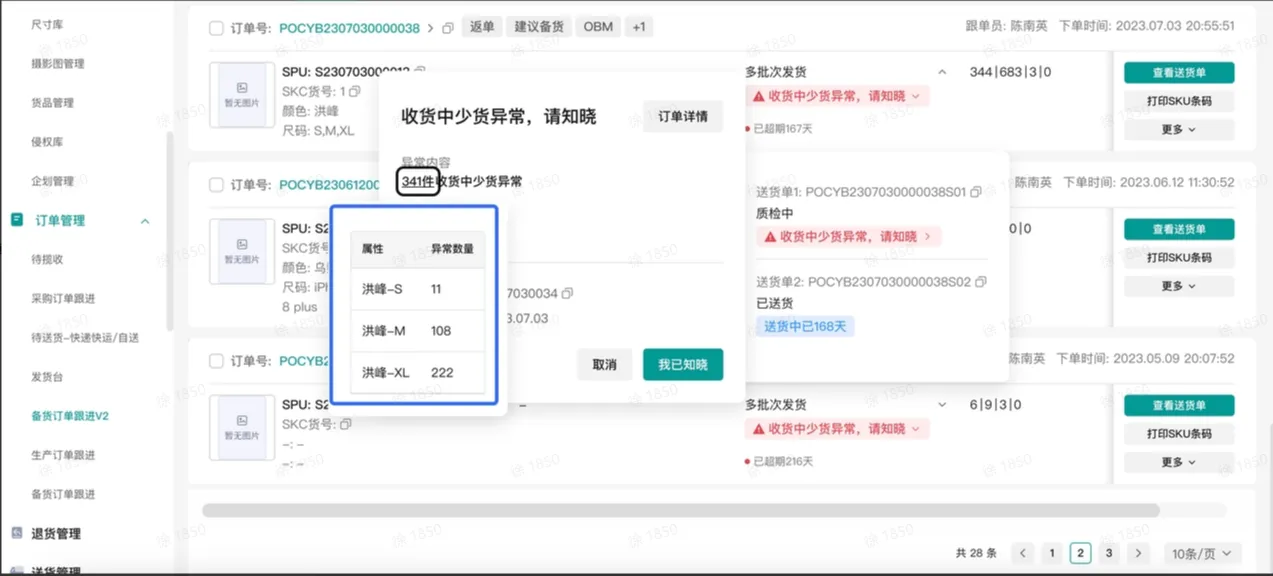Confirm with 我已知晓 button

(683, 365)
